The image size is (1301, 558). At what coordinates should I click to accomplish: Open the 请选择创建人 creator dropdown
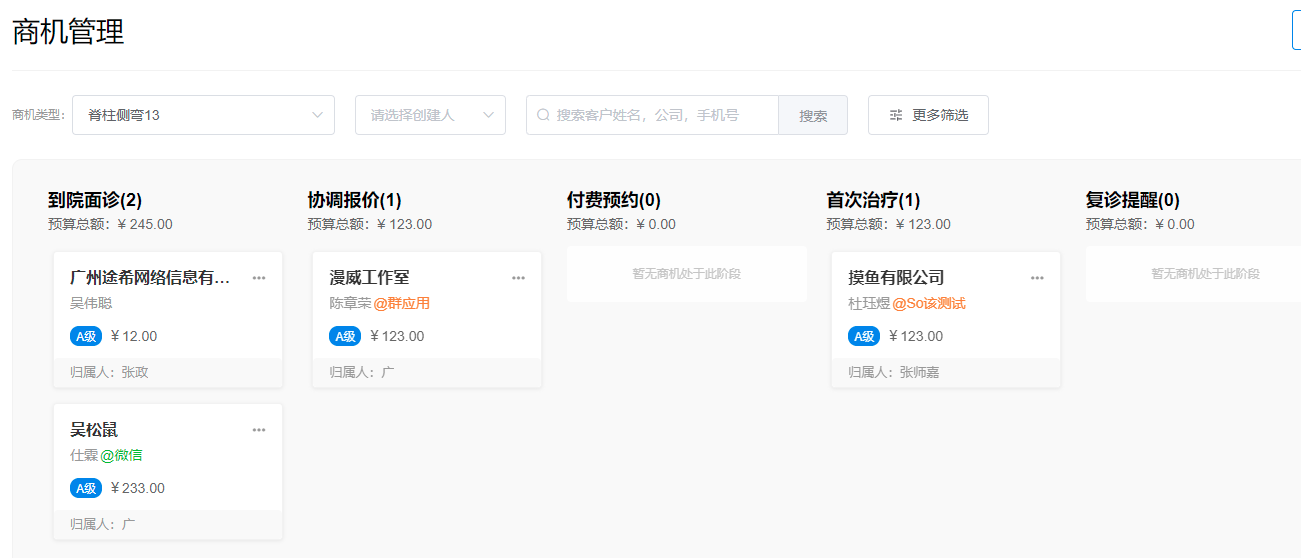[430, 115]
